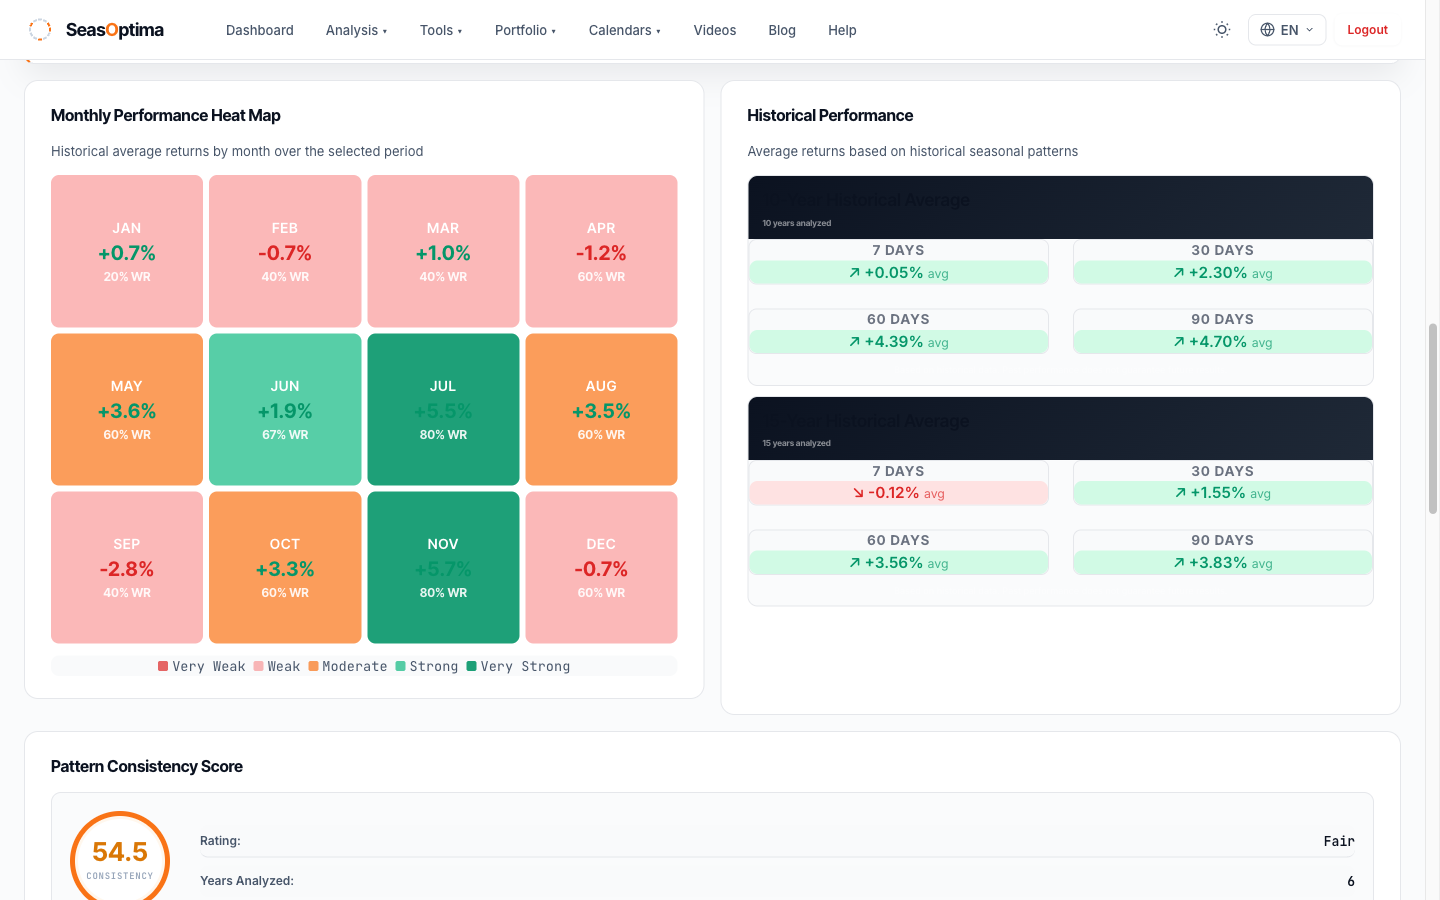Click the 10-year 30 DAYS up-arrow icon

(1179, 272)
